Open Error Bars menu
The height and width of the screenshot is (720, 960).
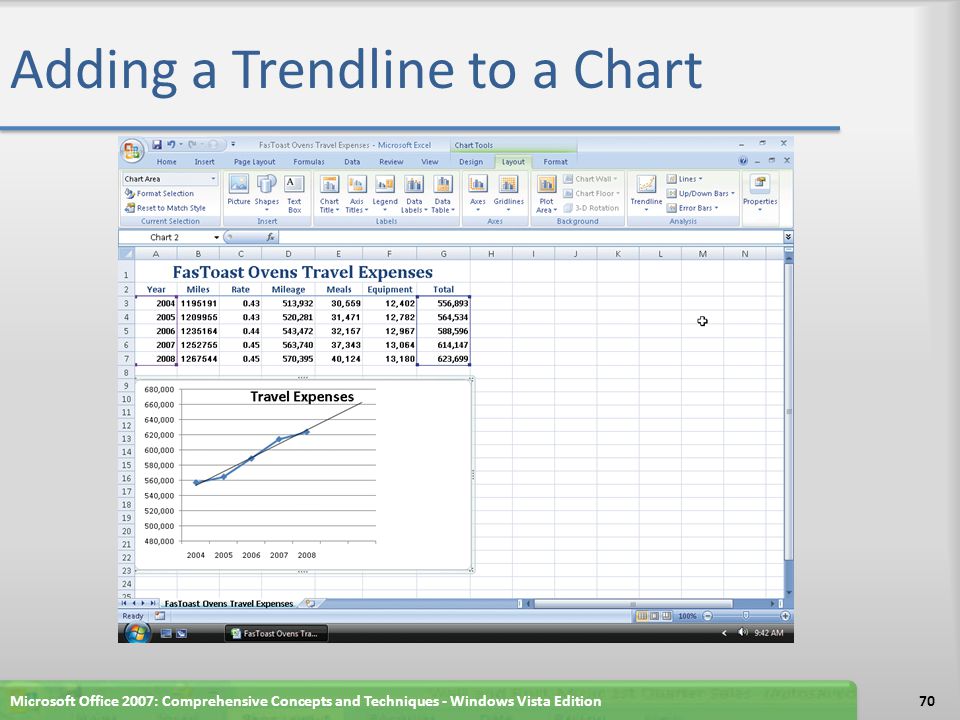pyautogui.click(x=692, y=208)
